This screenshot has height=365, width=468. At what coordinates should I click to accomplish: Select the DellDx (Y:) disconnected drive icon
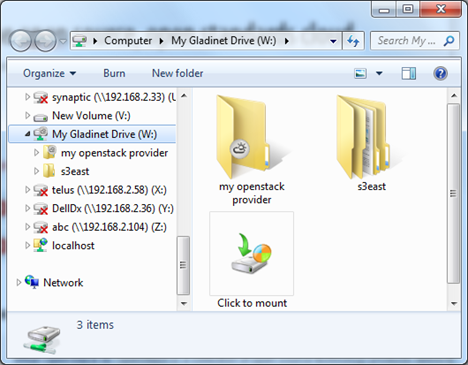coord(41,209)
